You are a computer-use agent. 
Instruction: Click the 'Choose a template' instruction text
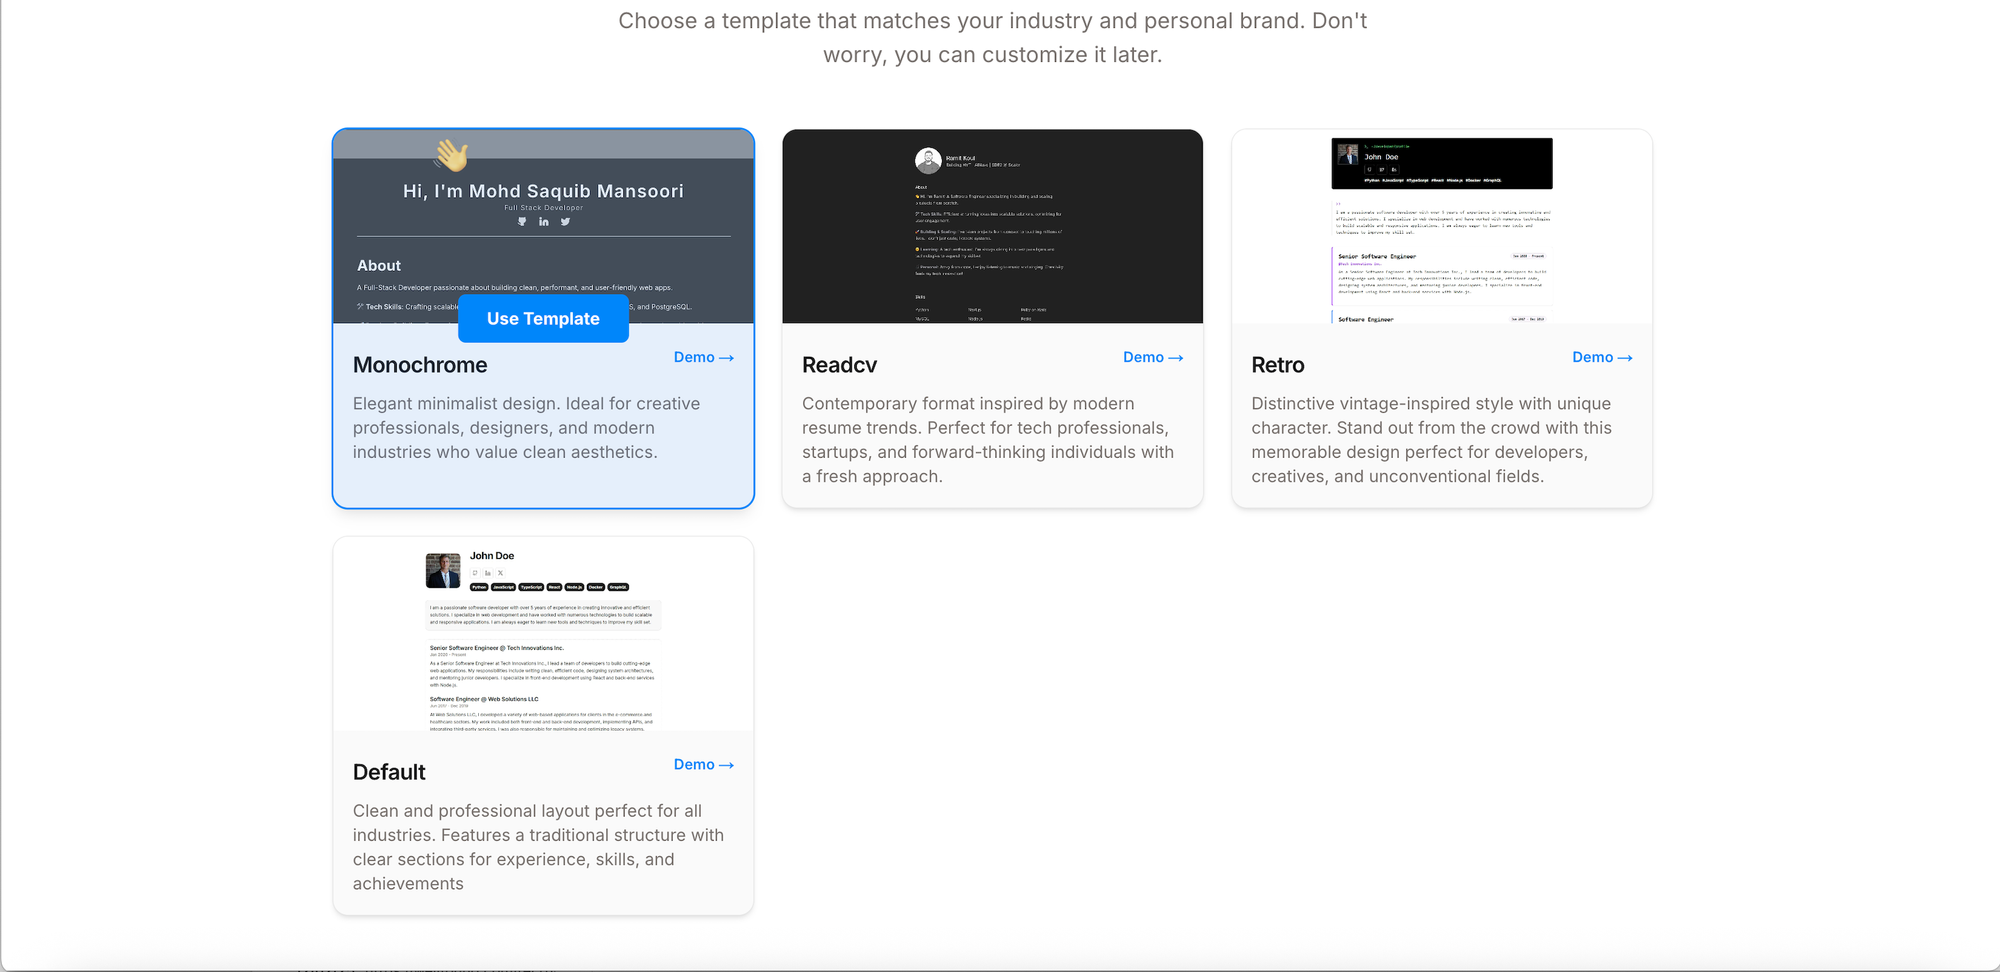coord(992,38)
